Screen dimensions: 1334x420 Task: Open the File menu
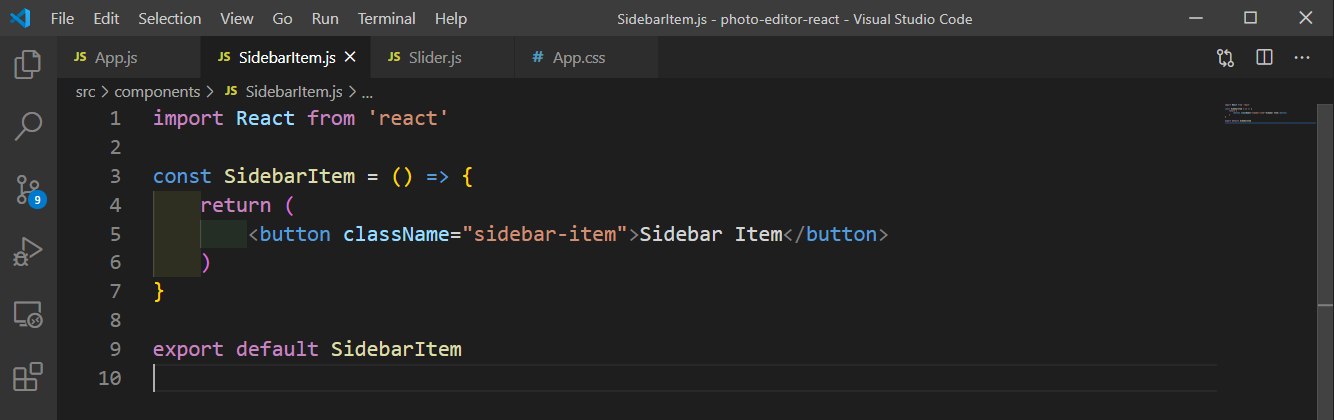tap(62, 19)
